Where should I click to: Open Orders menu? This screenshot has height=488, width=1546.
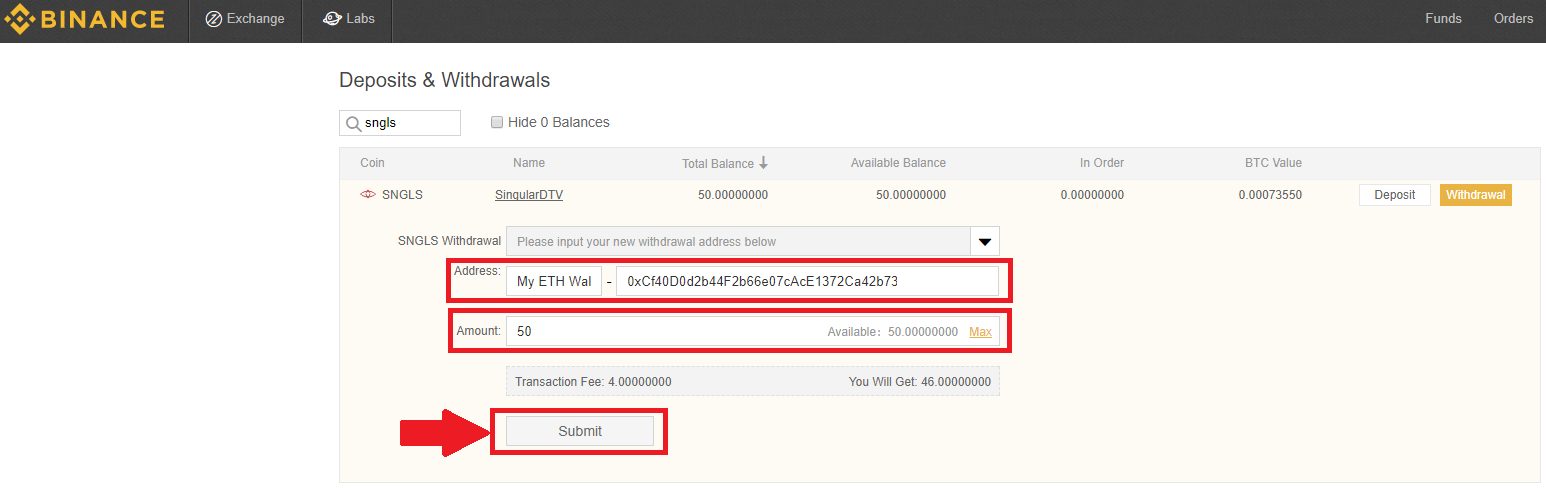1513,19
